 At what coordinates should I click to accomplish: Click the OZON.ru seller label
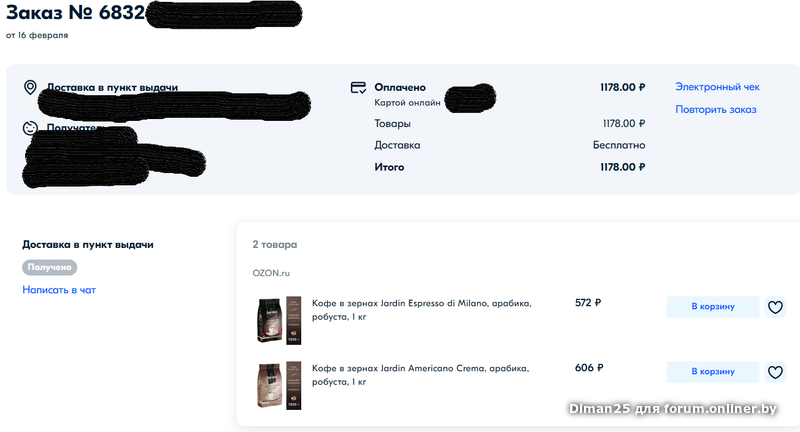(x=271, y=273)
